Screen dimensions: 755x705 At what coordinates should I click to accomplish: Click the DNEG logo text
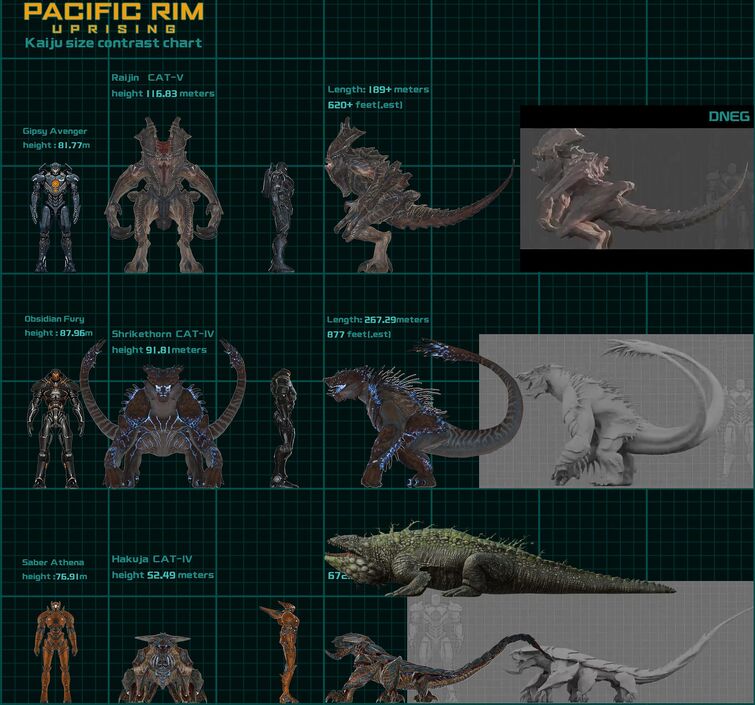[x=729, y=117]
